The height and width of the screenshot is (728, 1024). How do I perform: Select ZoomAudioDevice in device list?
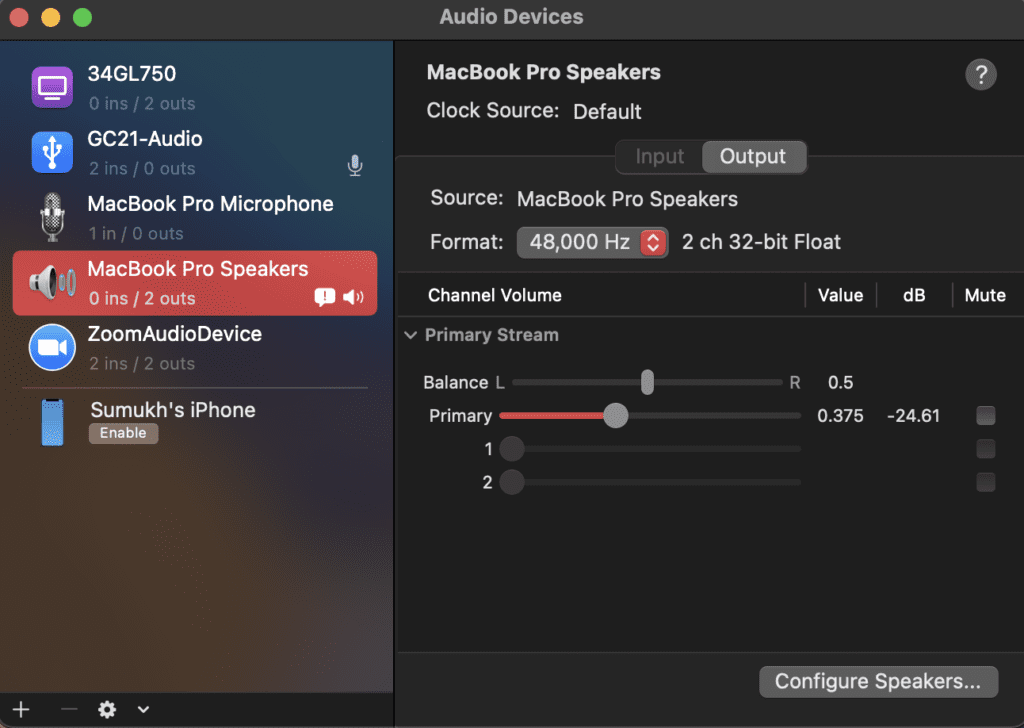(195, 347)
